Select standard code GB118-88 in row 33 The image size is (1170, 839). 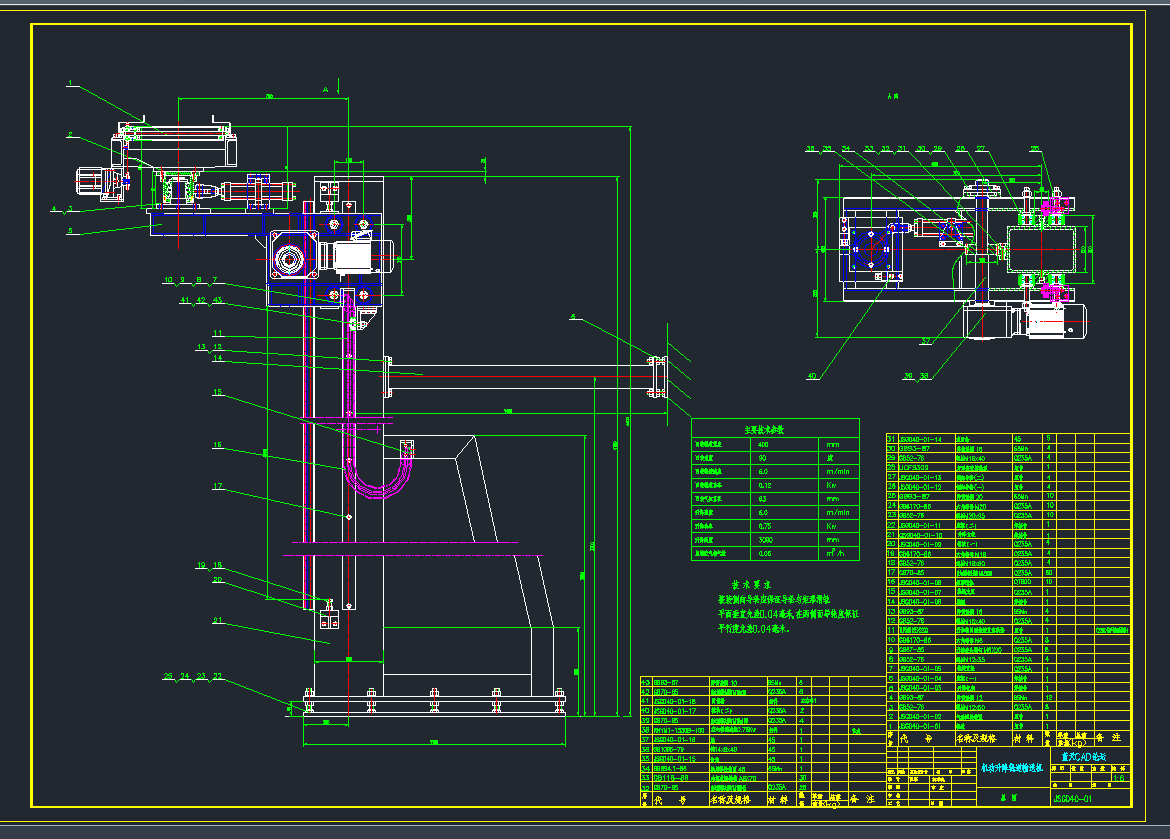point(670,778)
